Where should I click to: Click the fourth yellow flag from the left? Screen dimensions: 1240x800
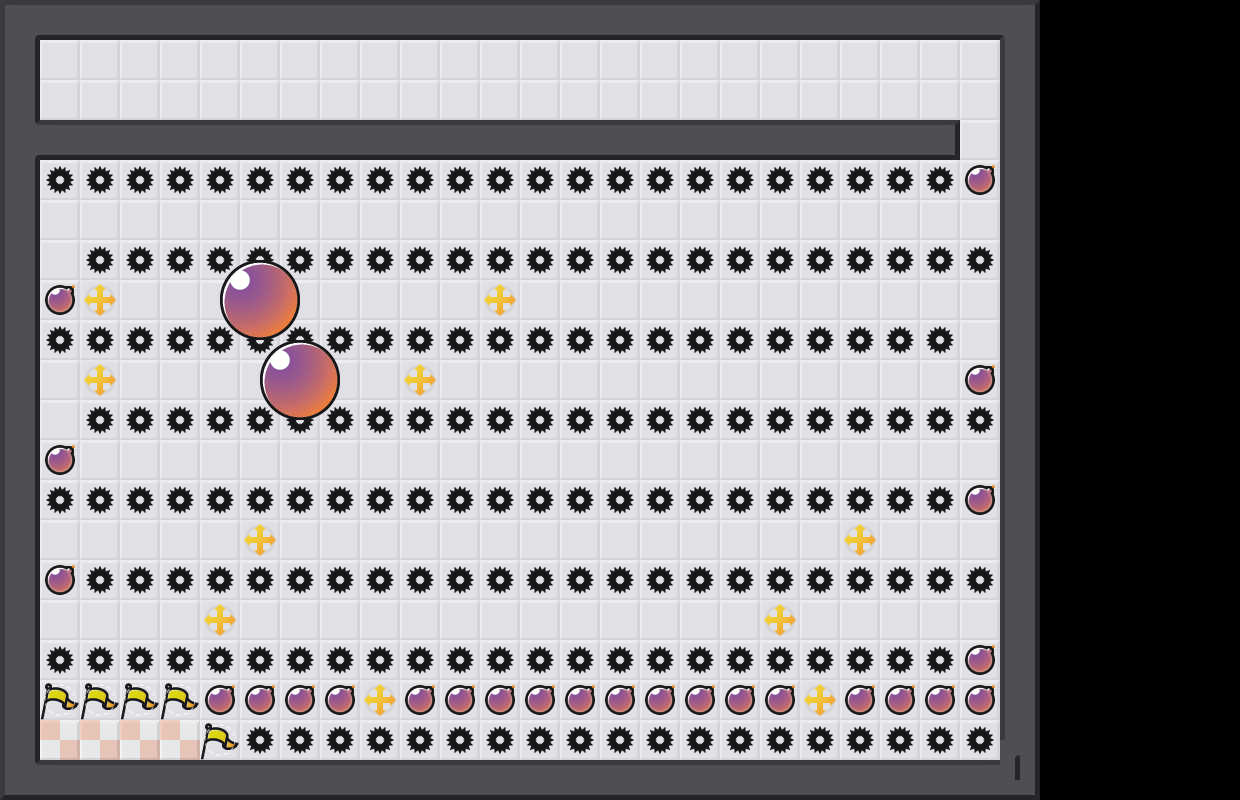pyautogui.click(x=179, y=700)
